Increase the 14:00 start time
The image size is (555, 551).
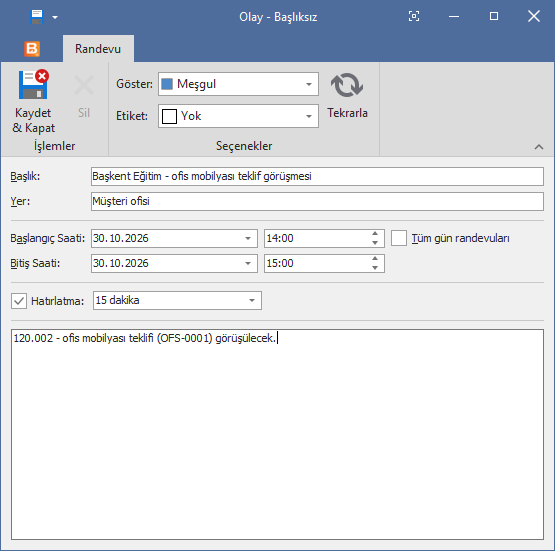375,234
